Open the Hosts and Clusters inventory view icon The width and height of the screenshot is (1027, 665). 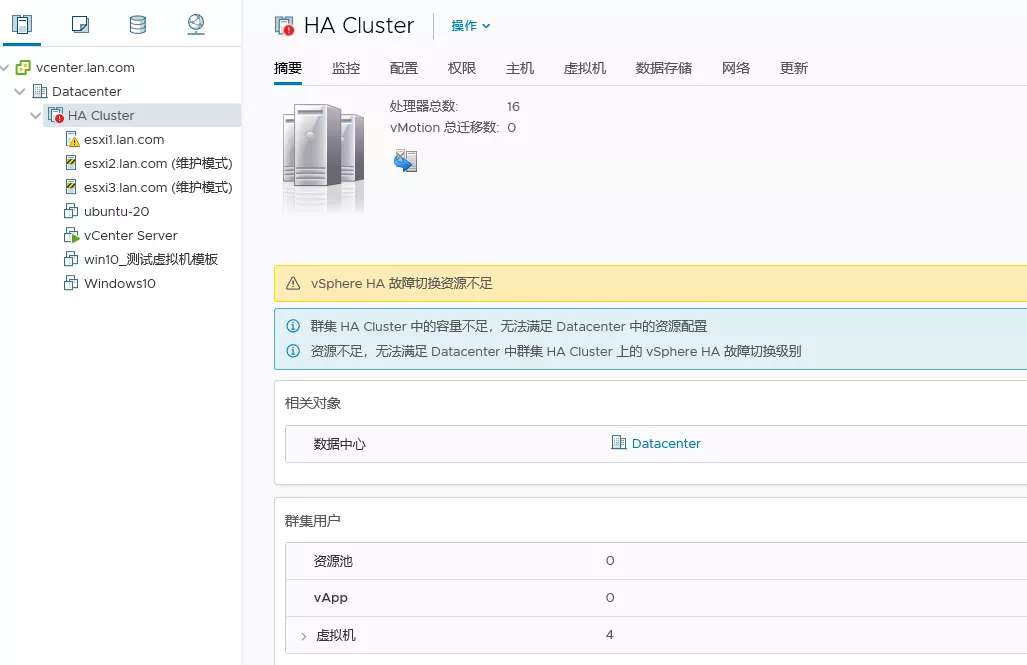click(x=21, y=25)
